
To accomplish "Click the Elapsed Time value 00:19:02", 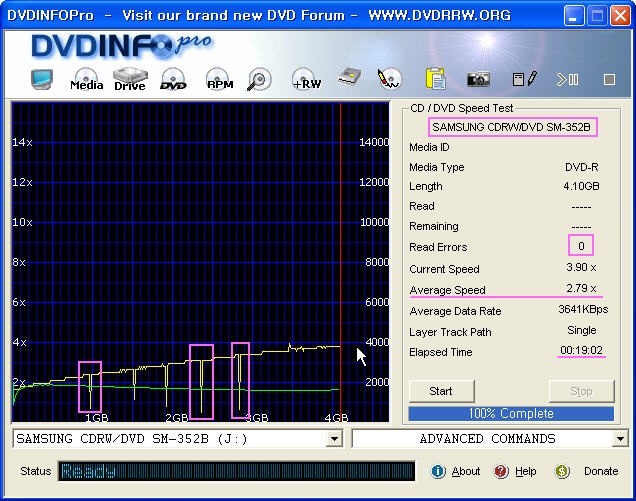I will pos(581,350).
